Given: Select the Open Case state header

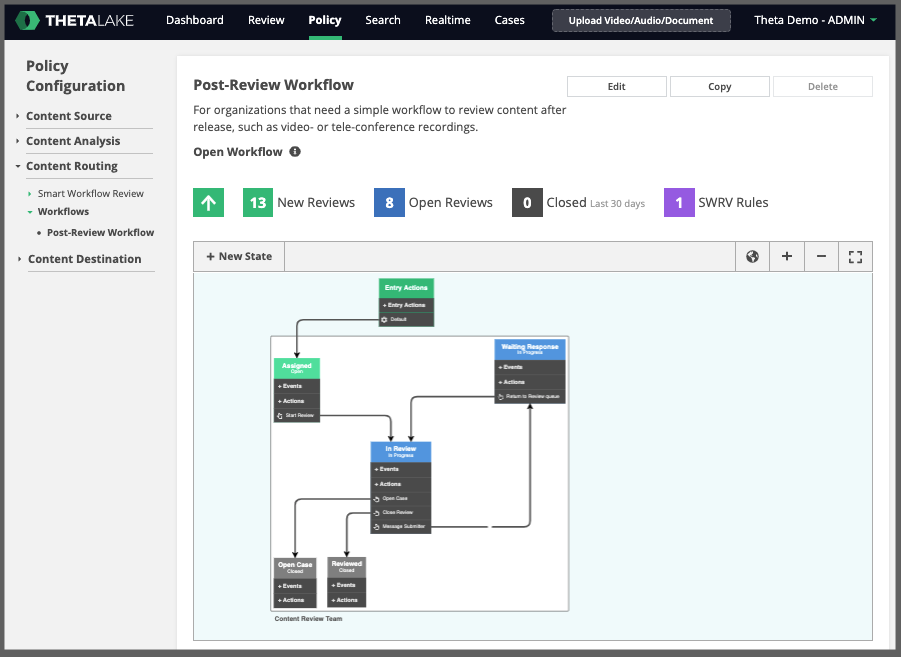Looking at the screenshot, I should 295,567.
